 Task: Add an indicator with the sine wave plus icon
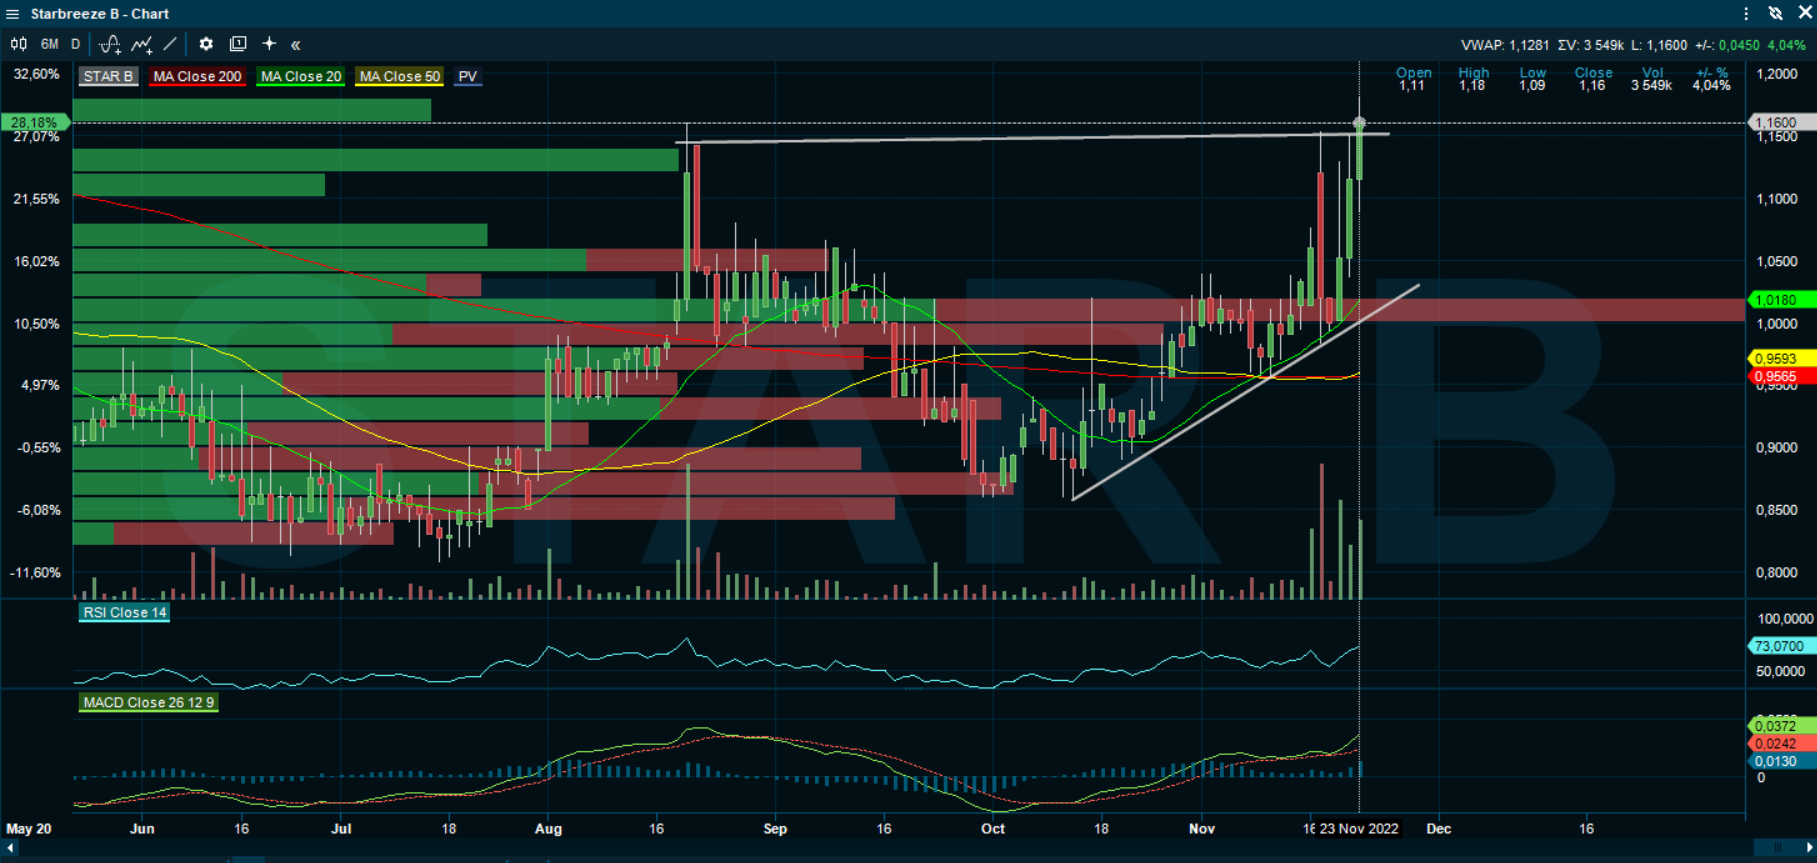(x=110, y=44)
